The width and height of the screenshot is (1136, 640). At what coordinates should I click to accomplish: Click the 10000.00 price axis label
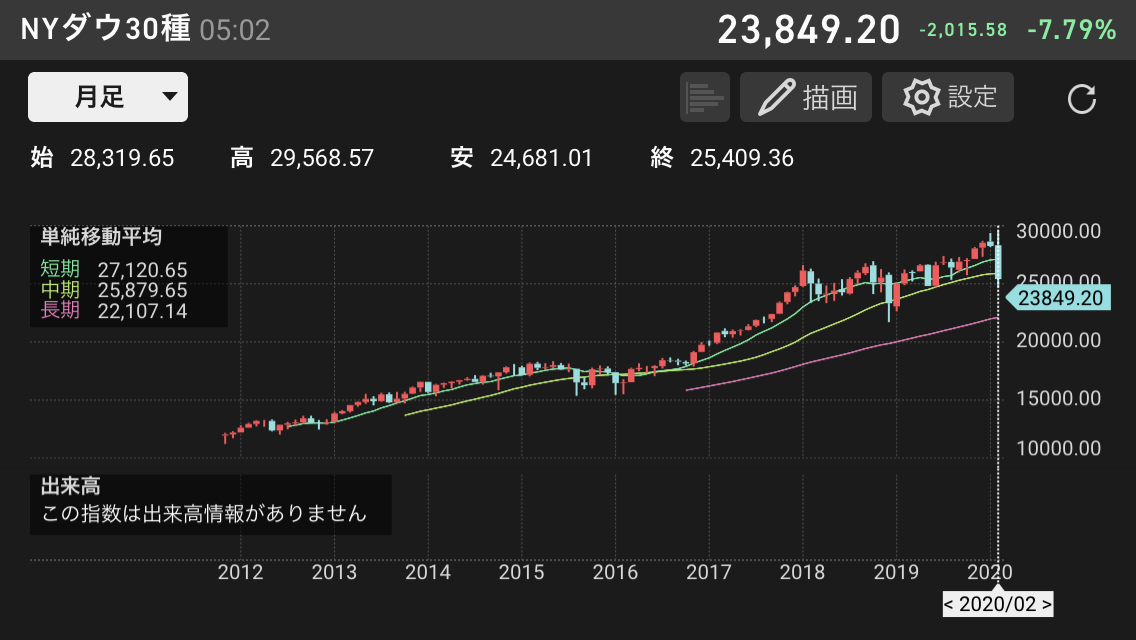pos(1058,448)
